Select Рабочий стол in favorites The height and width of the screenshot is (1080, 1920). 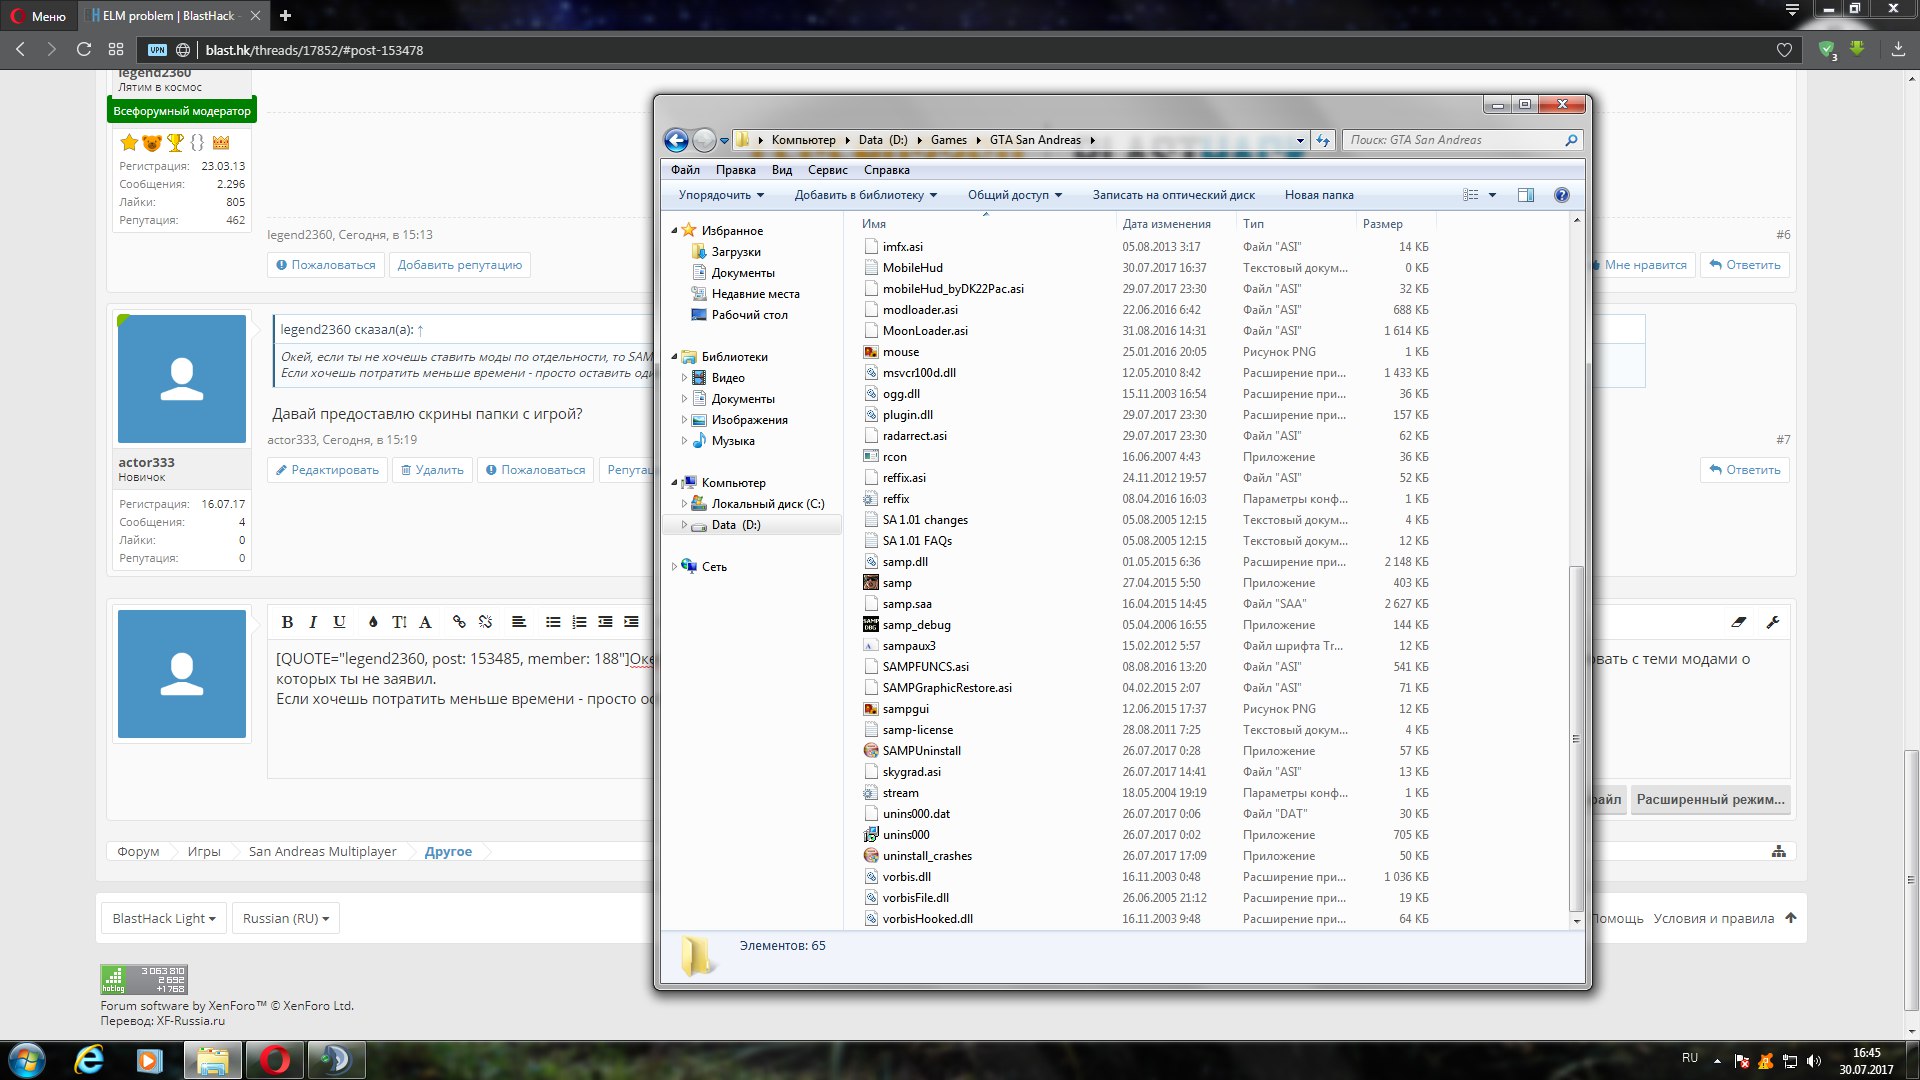(749, 315)
